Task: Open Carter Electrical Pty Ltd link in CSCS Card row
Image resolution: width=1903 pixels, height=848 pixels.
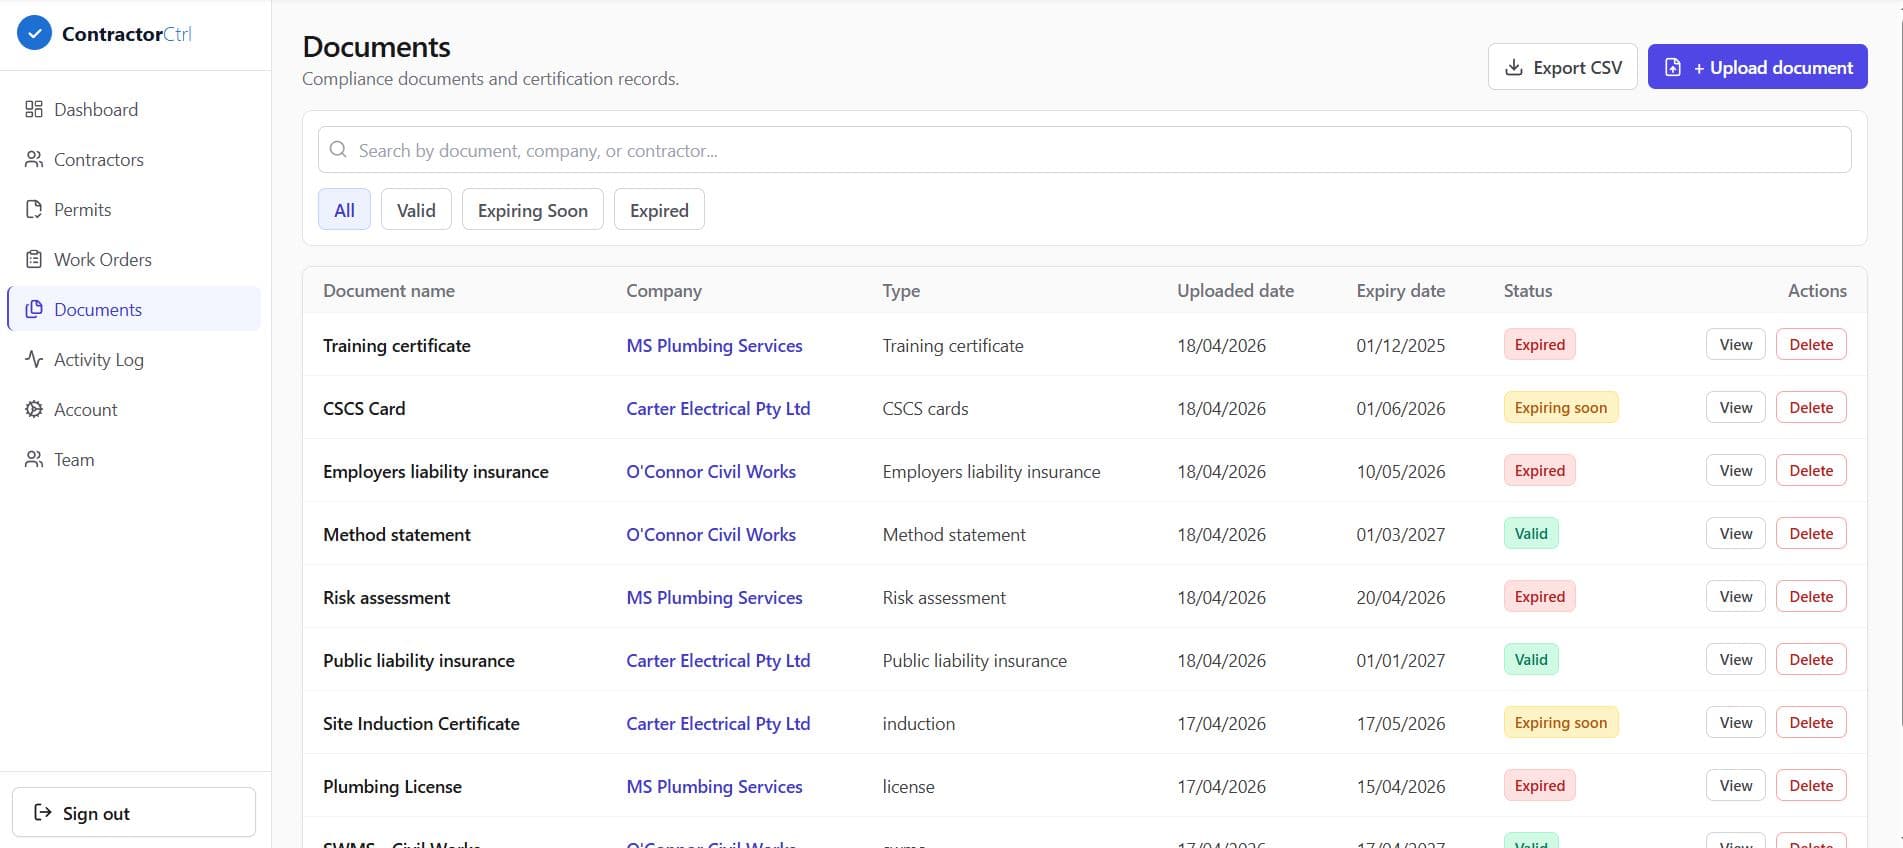Action: pyautogui.click(x=718, y=408)
